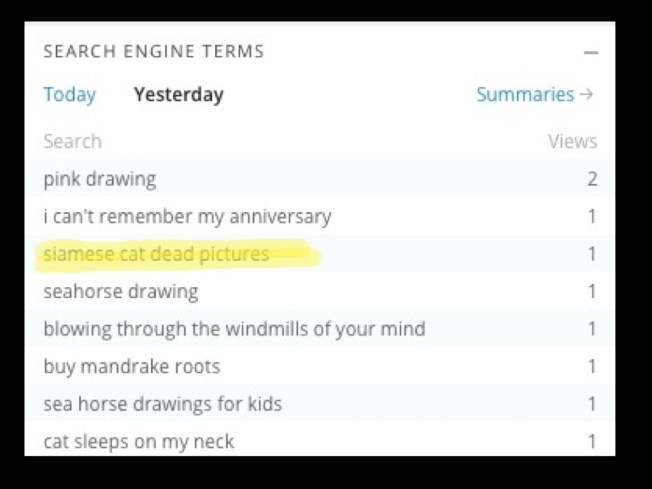Open the 'seahorse drawing' search term
Viewport: 652px width, 489px height.
coord(120,291)
